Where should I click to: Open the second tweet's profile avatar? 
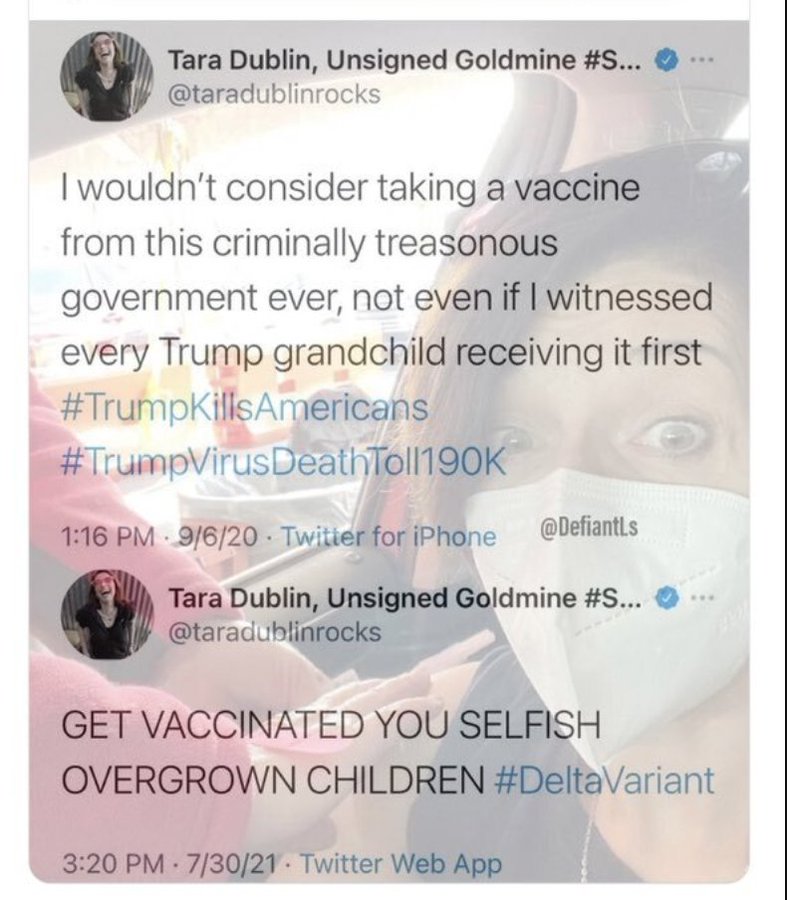tap(107, 614)
